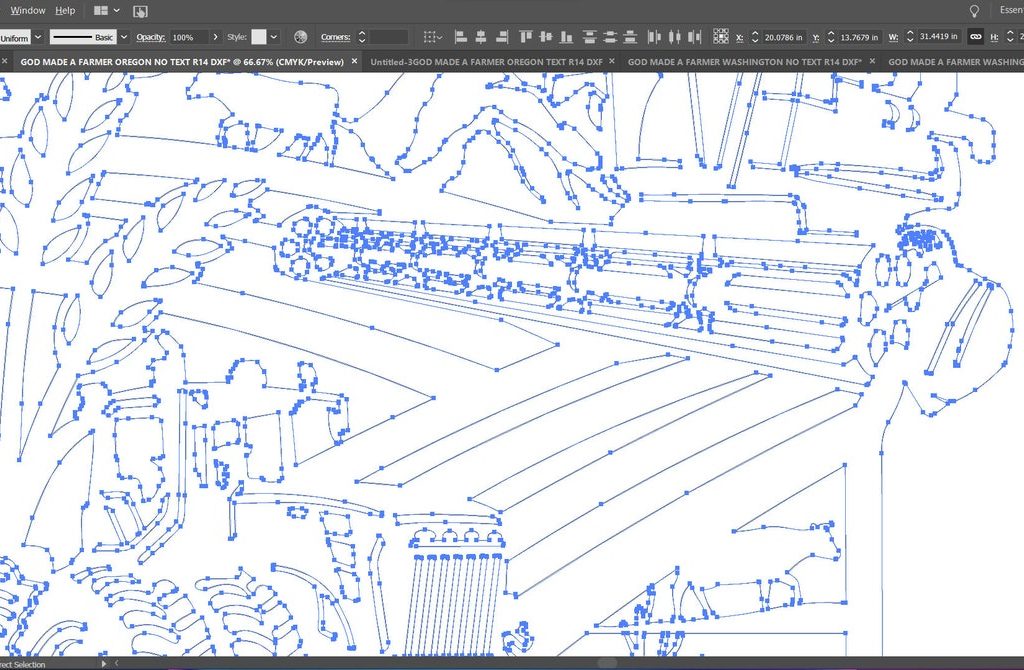
Task: Click the Opacity label link
Action: tap(150, 37)
